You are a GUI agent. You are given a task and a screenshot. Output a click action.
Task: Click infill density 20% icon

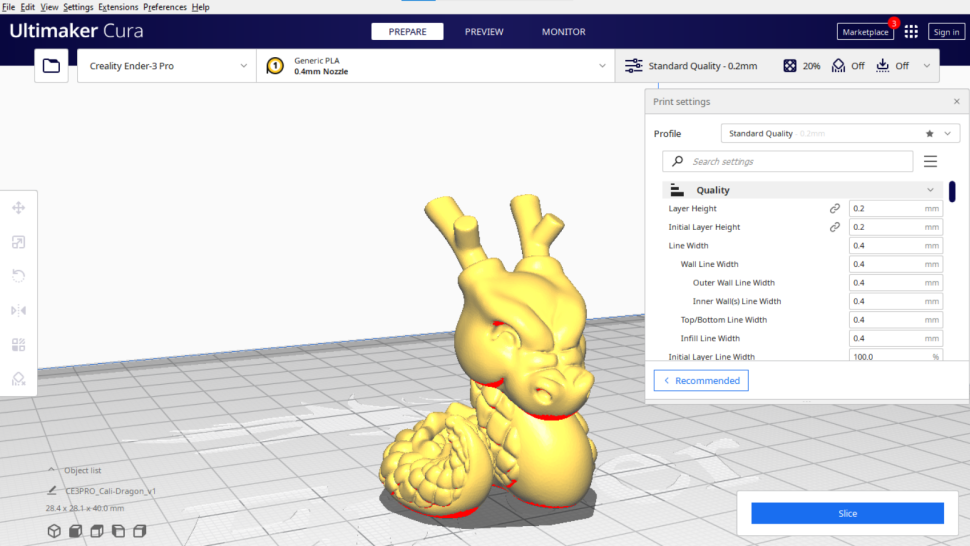[x=790, y=66]
